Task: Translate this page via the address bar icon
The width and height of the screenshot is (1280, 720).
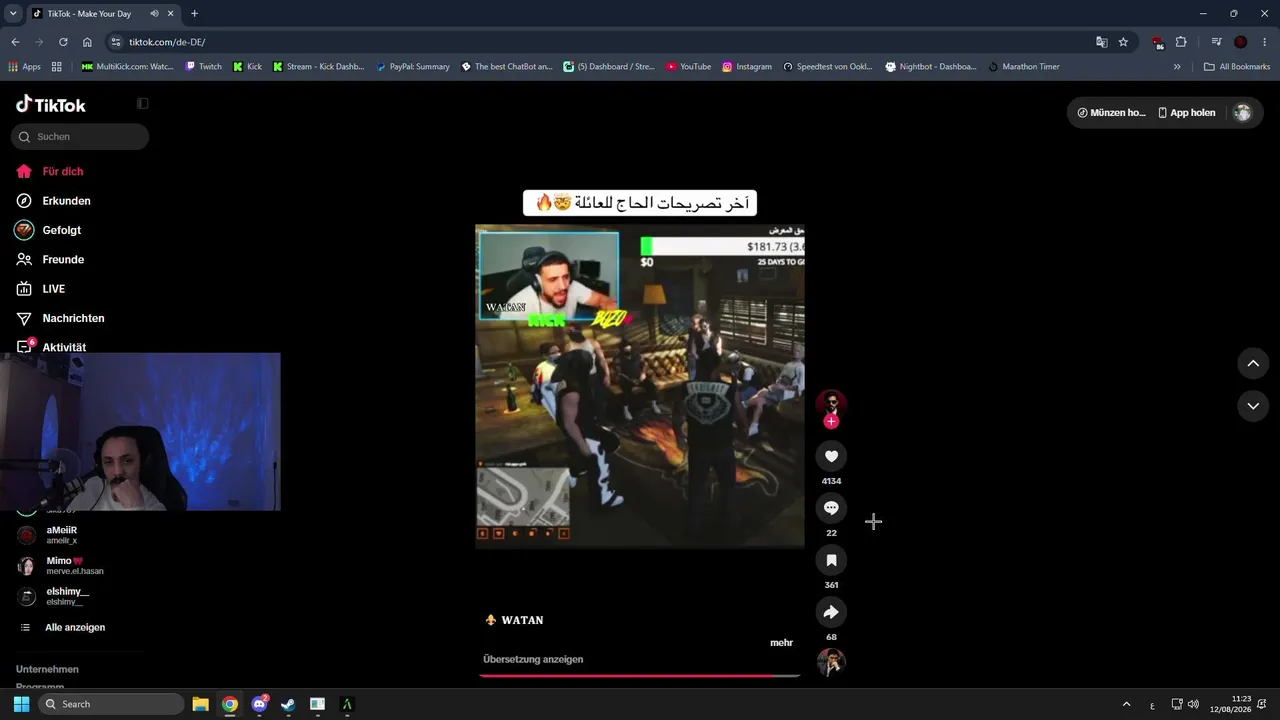Action: coord(1101,42)
